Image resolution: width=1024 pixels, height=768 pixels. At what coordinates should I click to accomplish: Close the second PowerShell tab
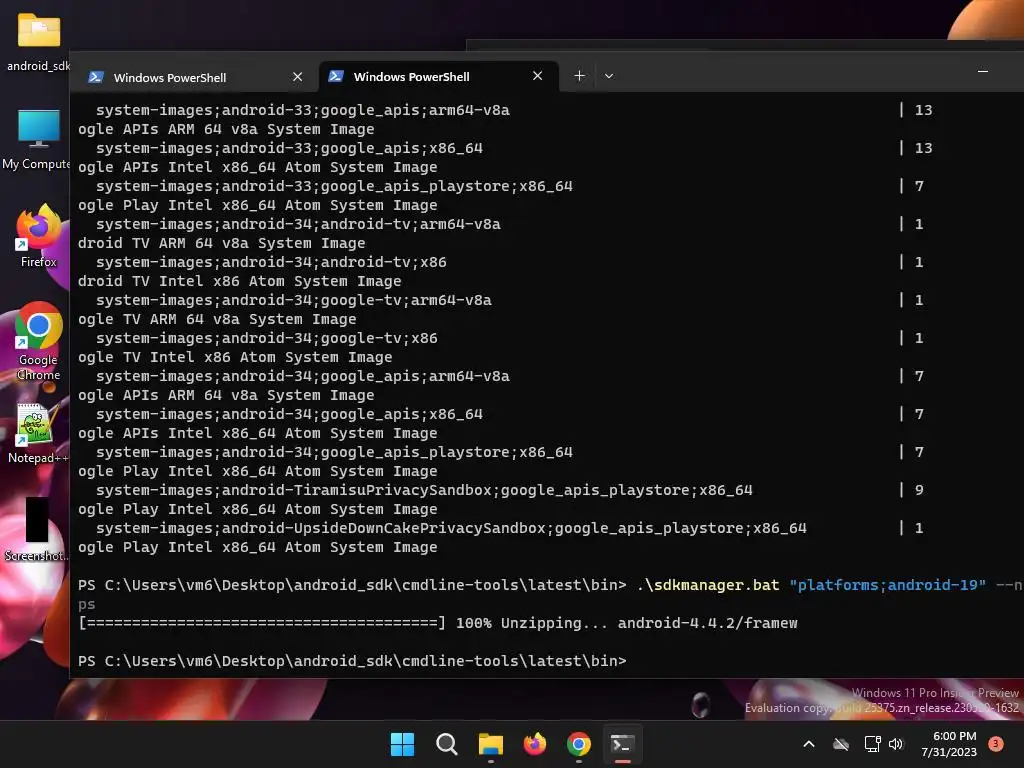click(537, 76)
